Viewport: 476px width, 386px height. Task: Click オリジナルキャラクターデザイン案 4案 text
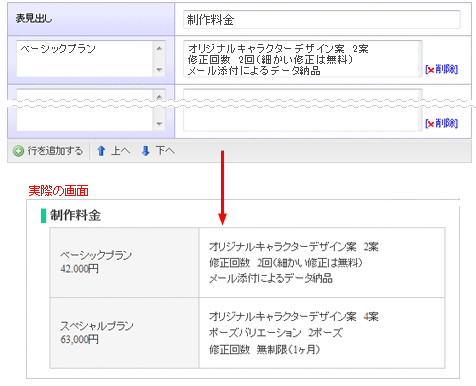(x=294, y=316)
